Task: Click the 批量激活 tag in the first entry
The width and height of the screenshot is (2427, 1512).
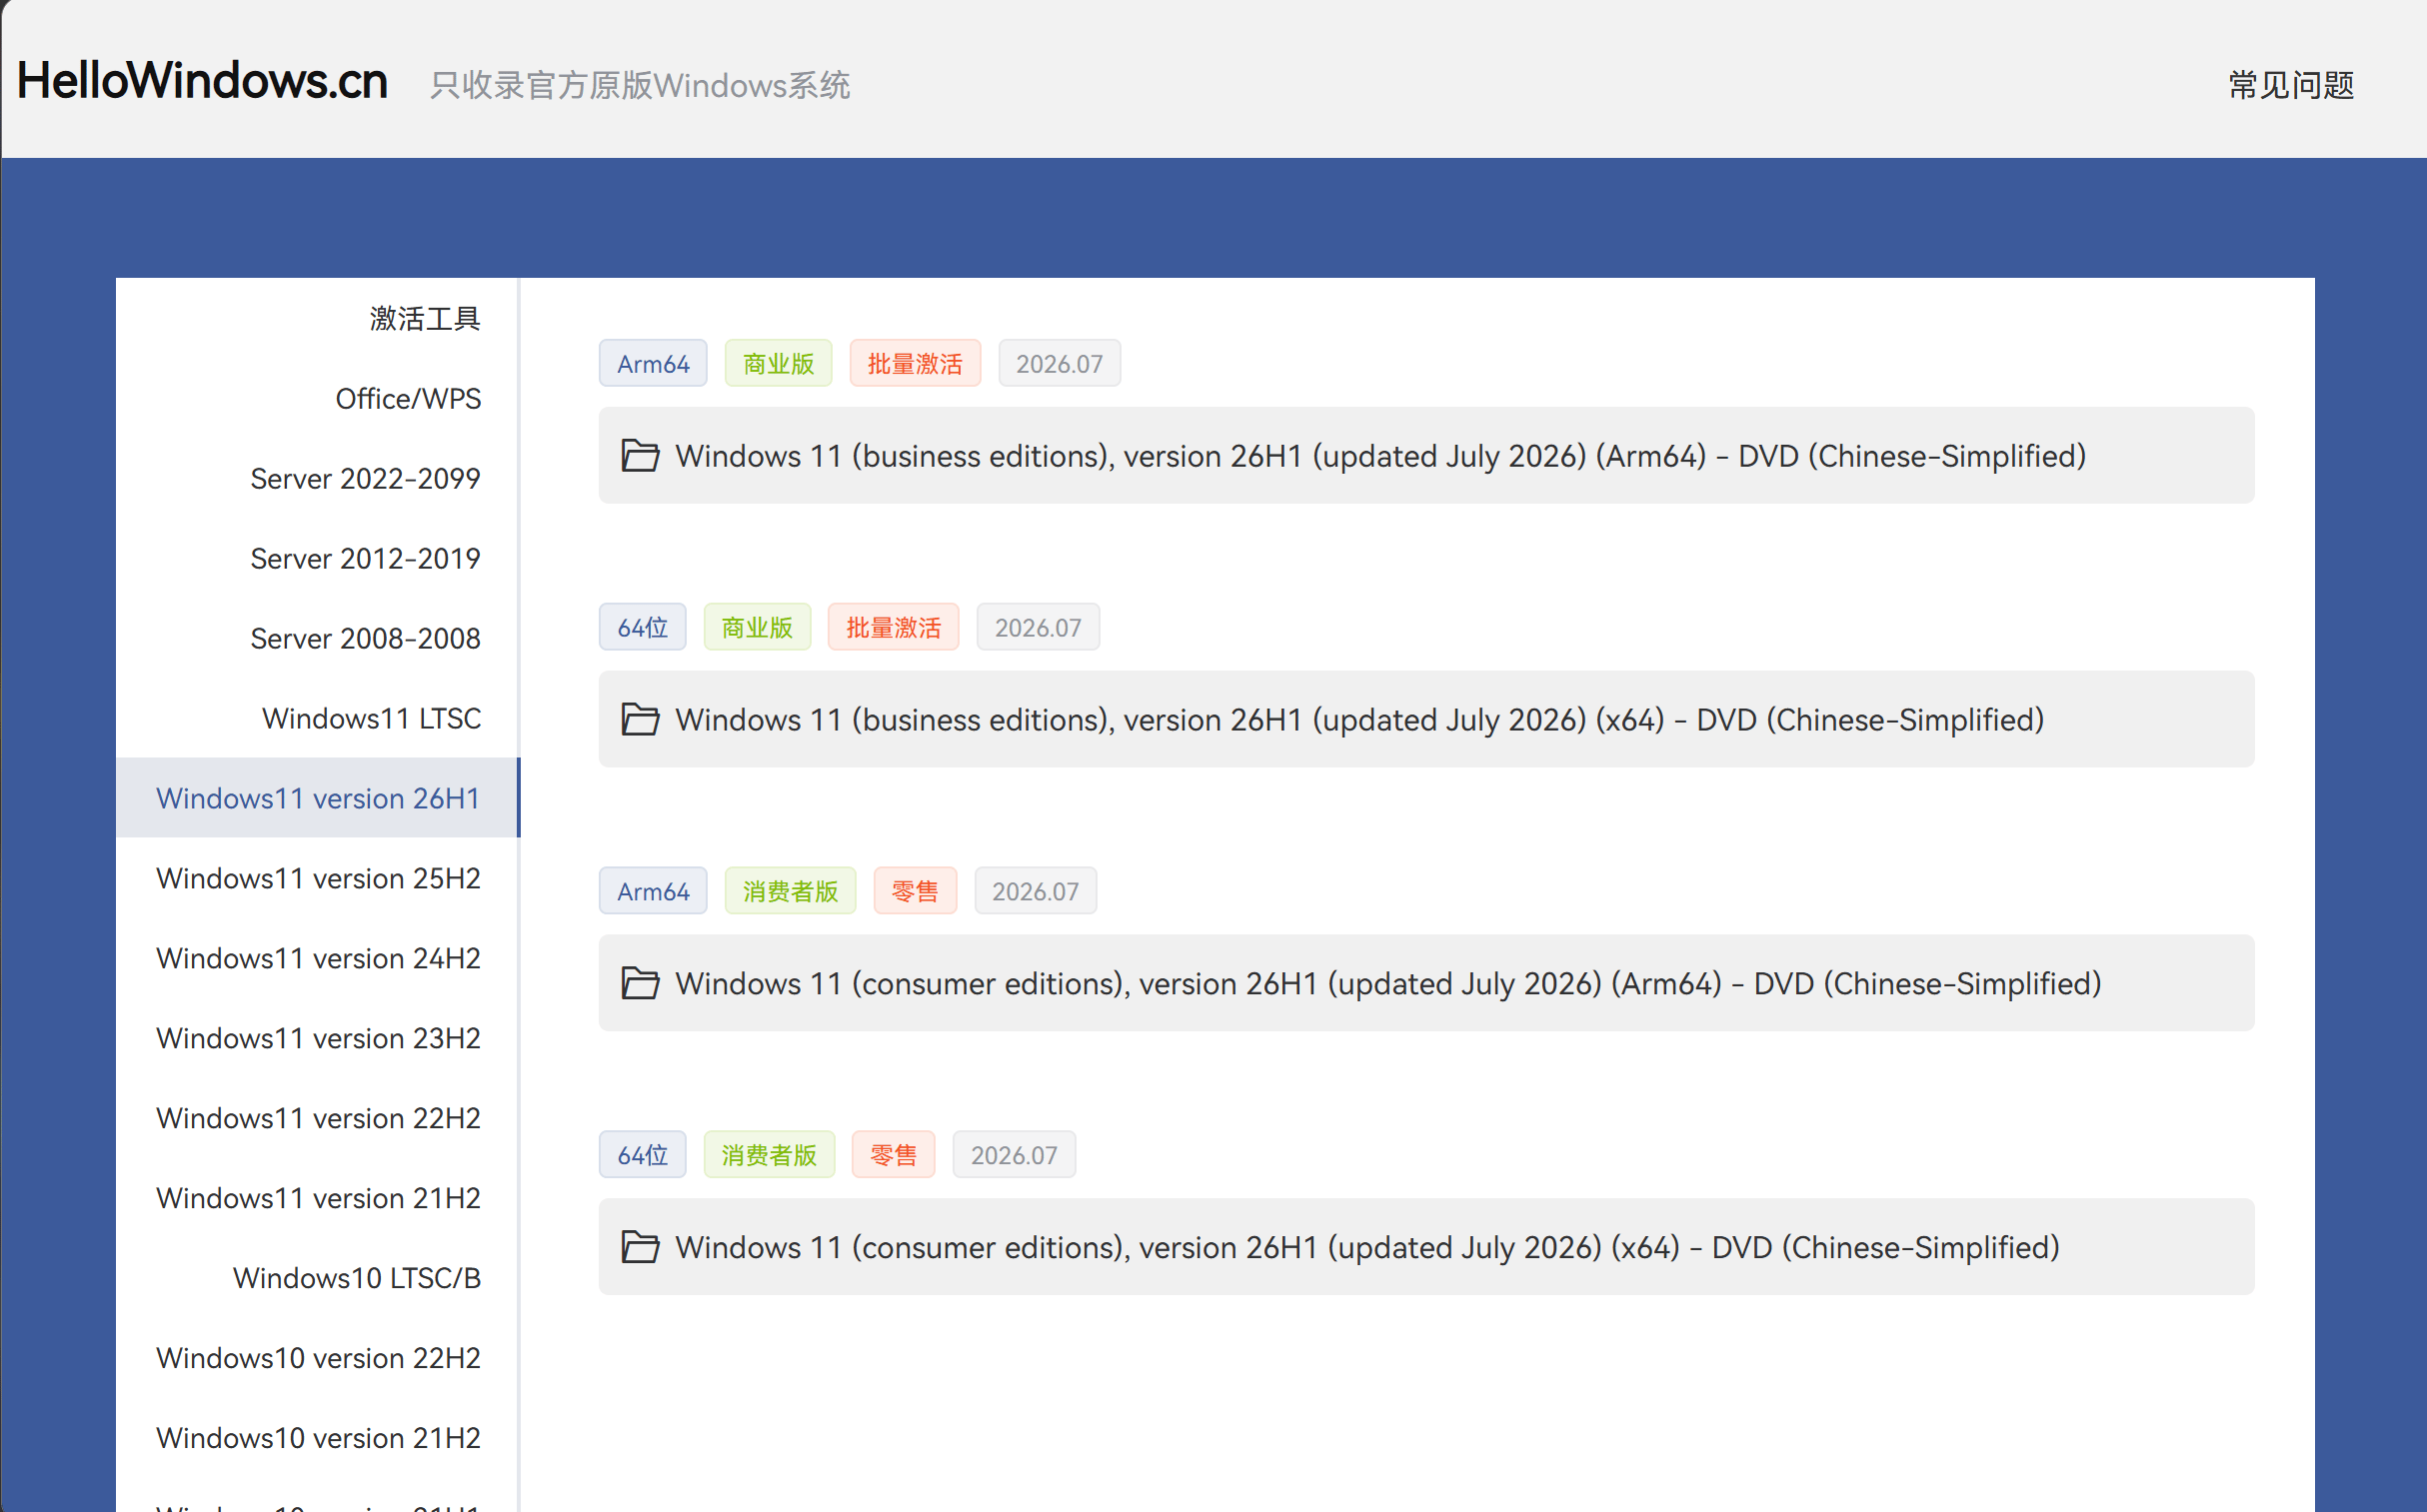Action: [915, 364]
